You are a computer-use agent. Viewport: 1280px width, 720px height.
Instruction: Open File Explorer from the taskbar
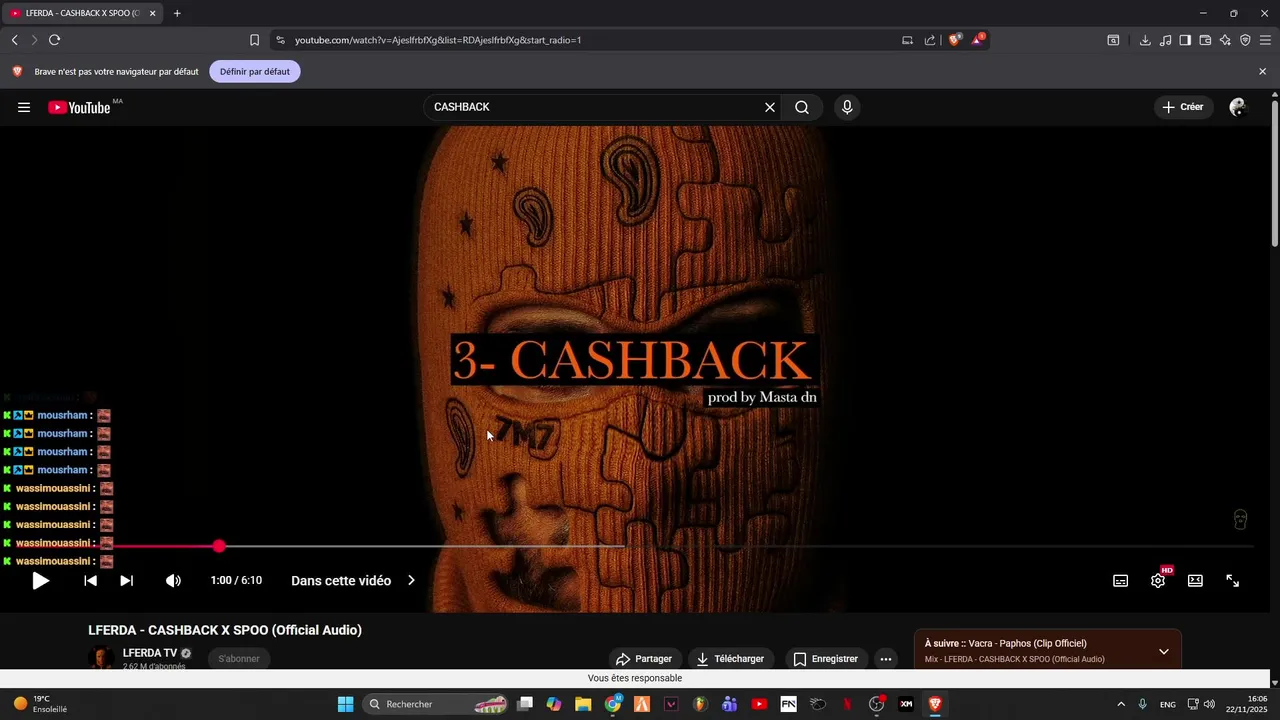pos(583,704)
